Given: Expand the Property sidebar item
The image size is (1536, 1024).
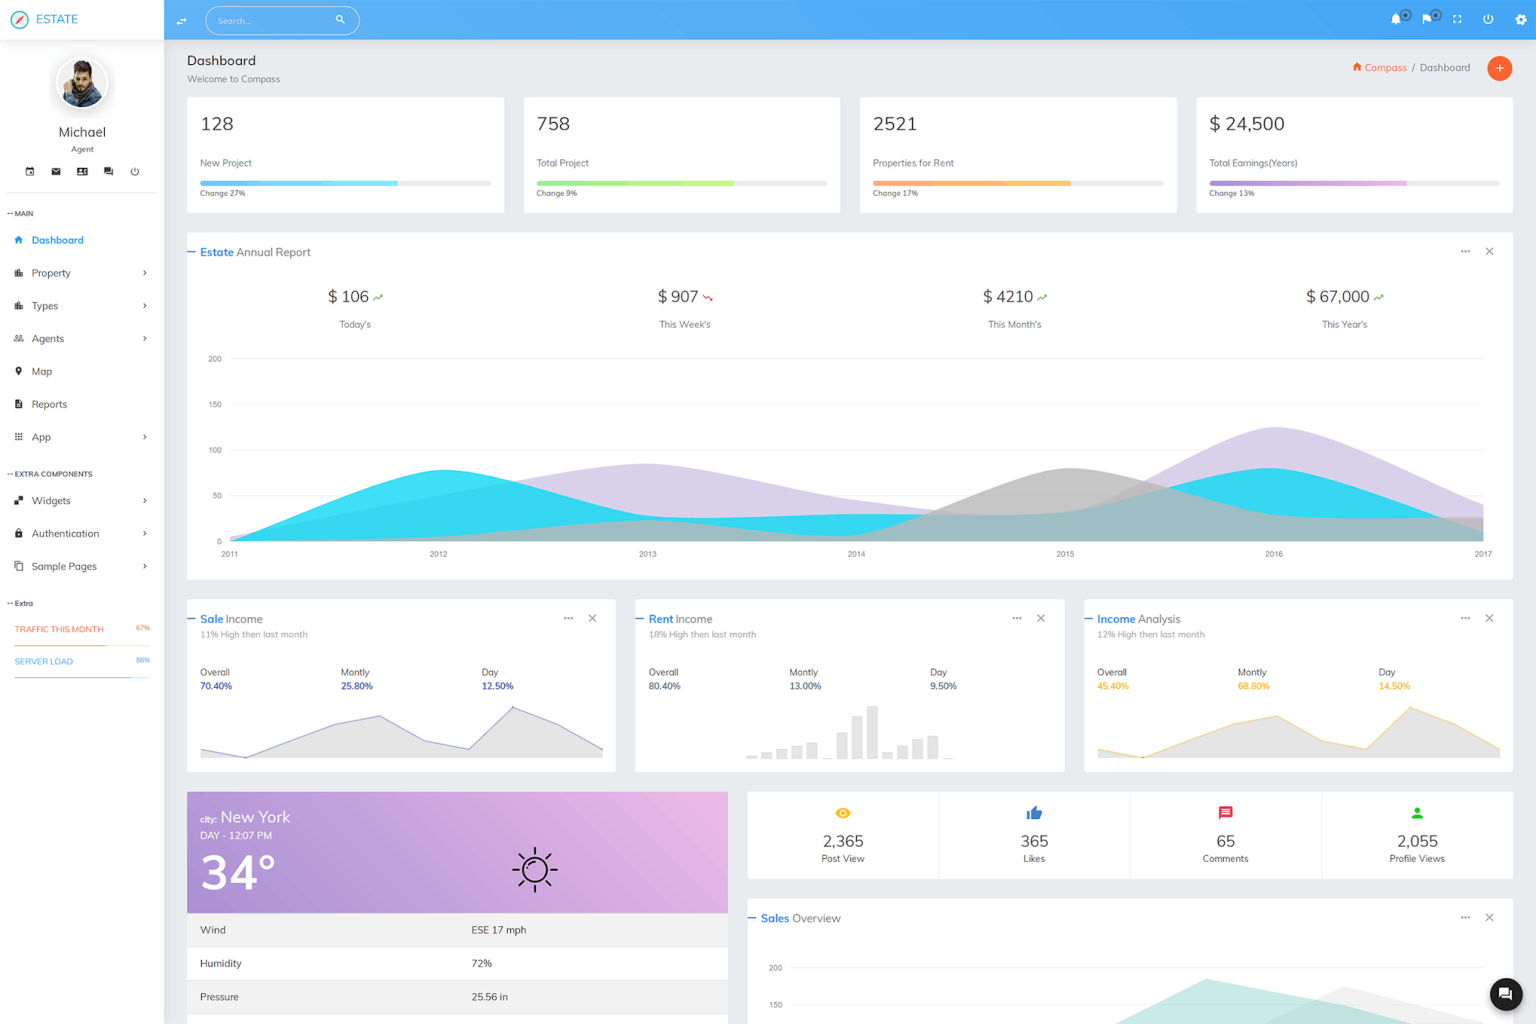Looking at the screenshot, I should pyautogui.click(x=51, y=273).
